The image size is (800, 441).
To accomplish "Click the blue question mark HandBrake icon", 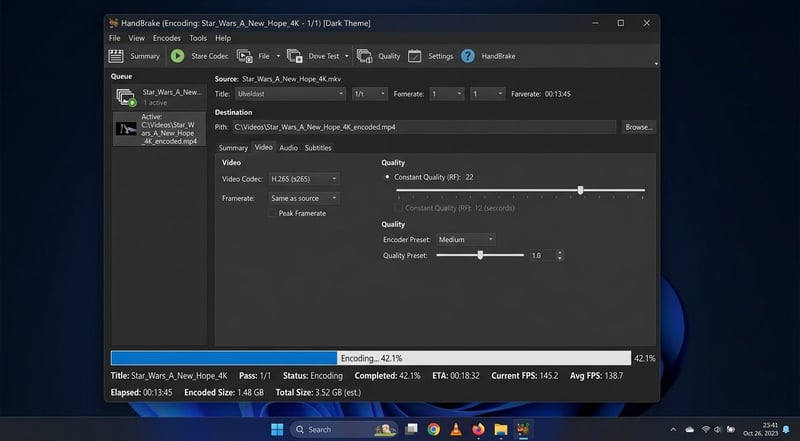I will pyautogui.click(x=468, y=56).
